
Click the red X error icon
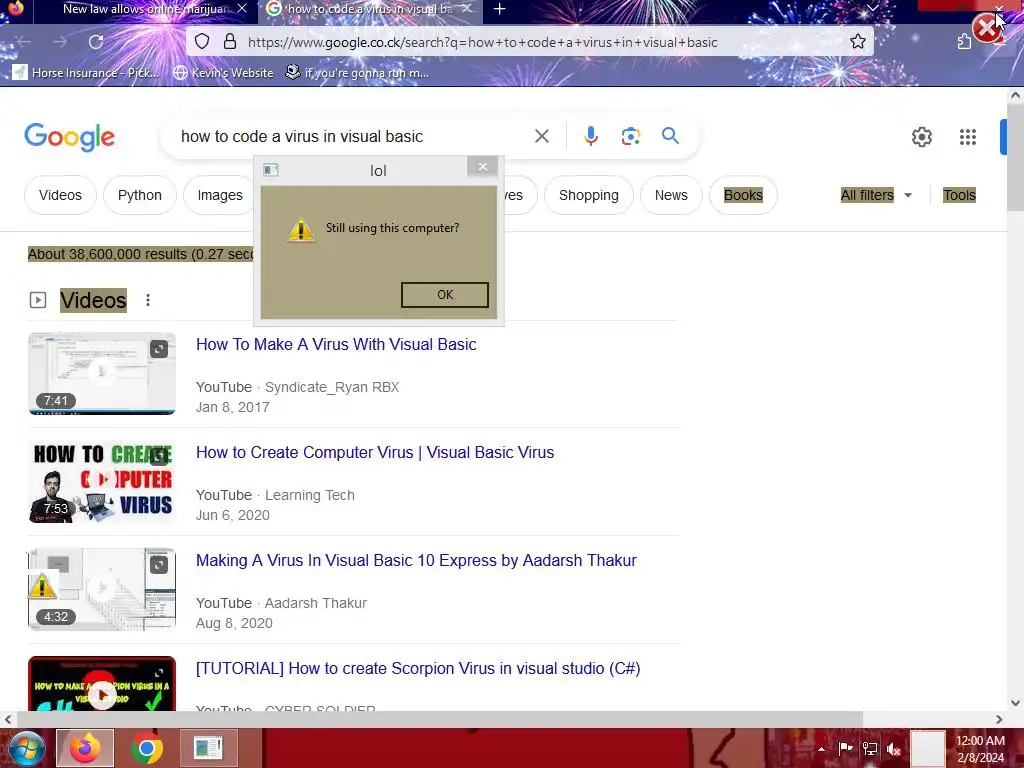[986, 27]
